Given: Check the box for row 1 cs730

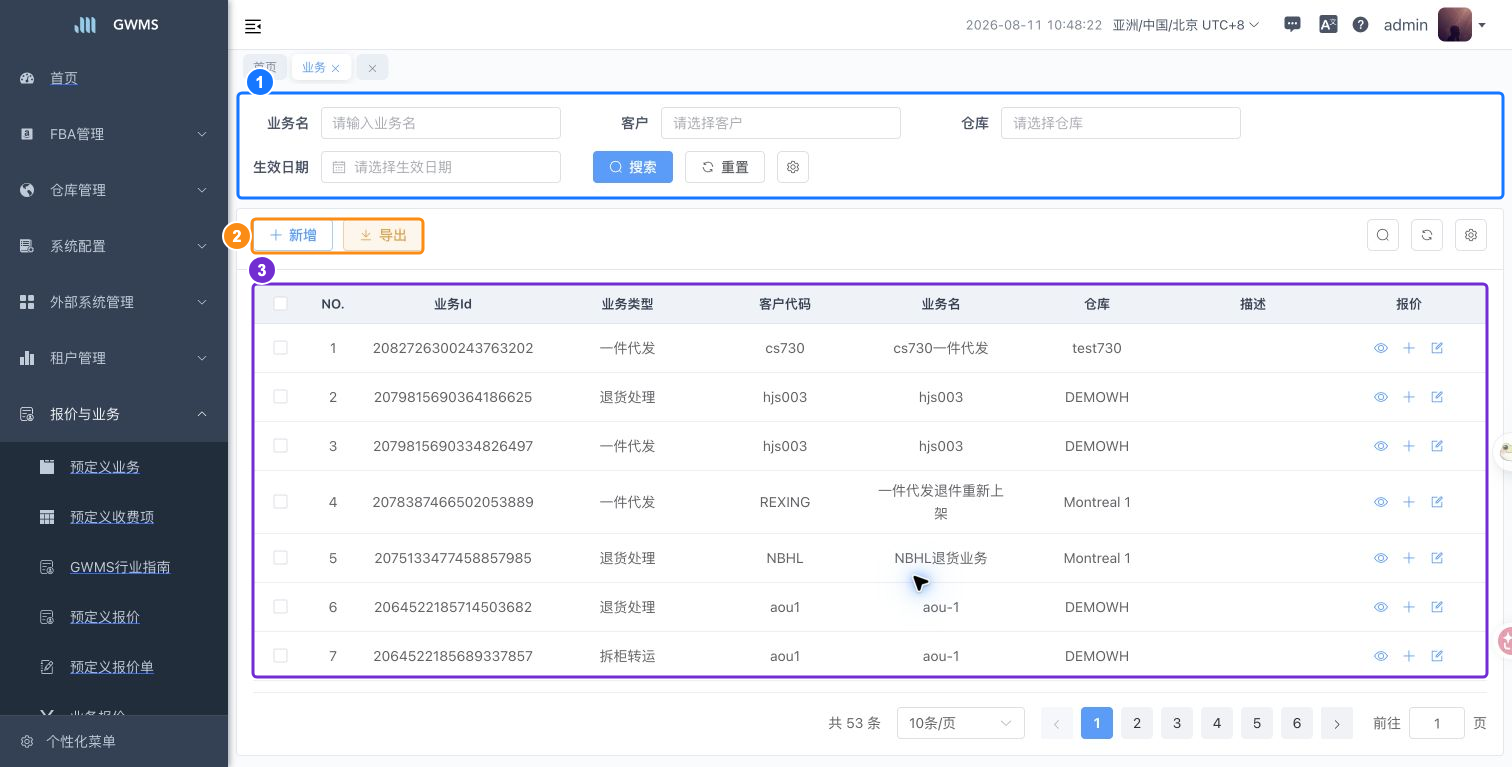Looking at the screenshot, I should pyautogui.click(x=280, y=348).
